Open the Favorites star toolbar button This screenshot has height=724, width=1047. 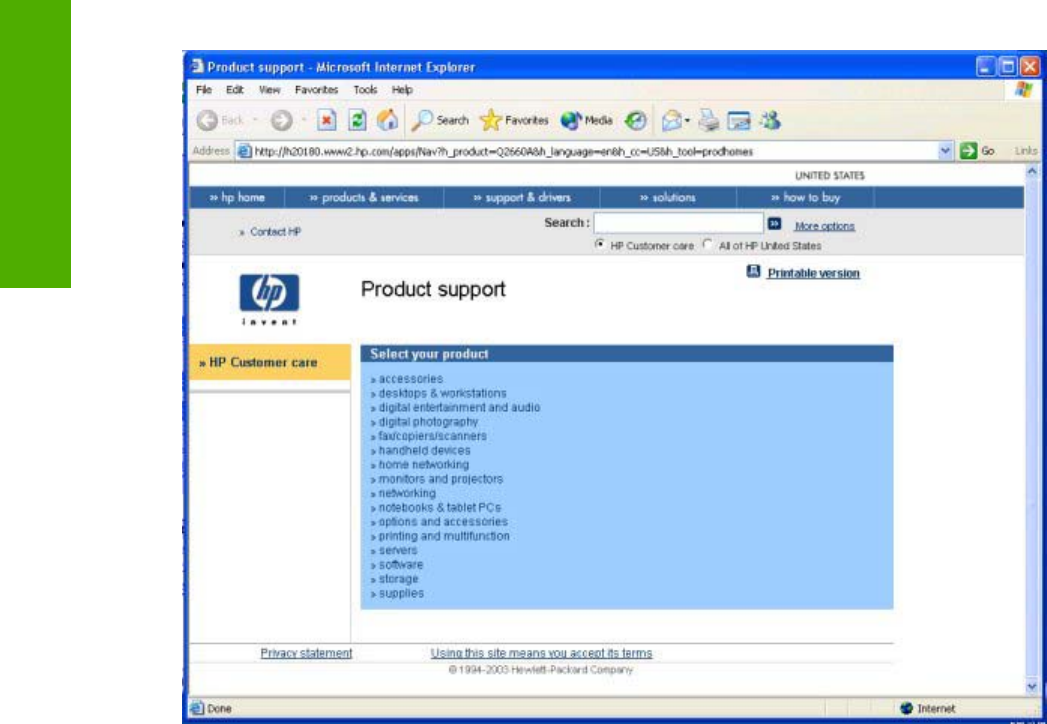514,121
